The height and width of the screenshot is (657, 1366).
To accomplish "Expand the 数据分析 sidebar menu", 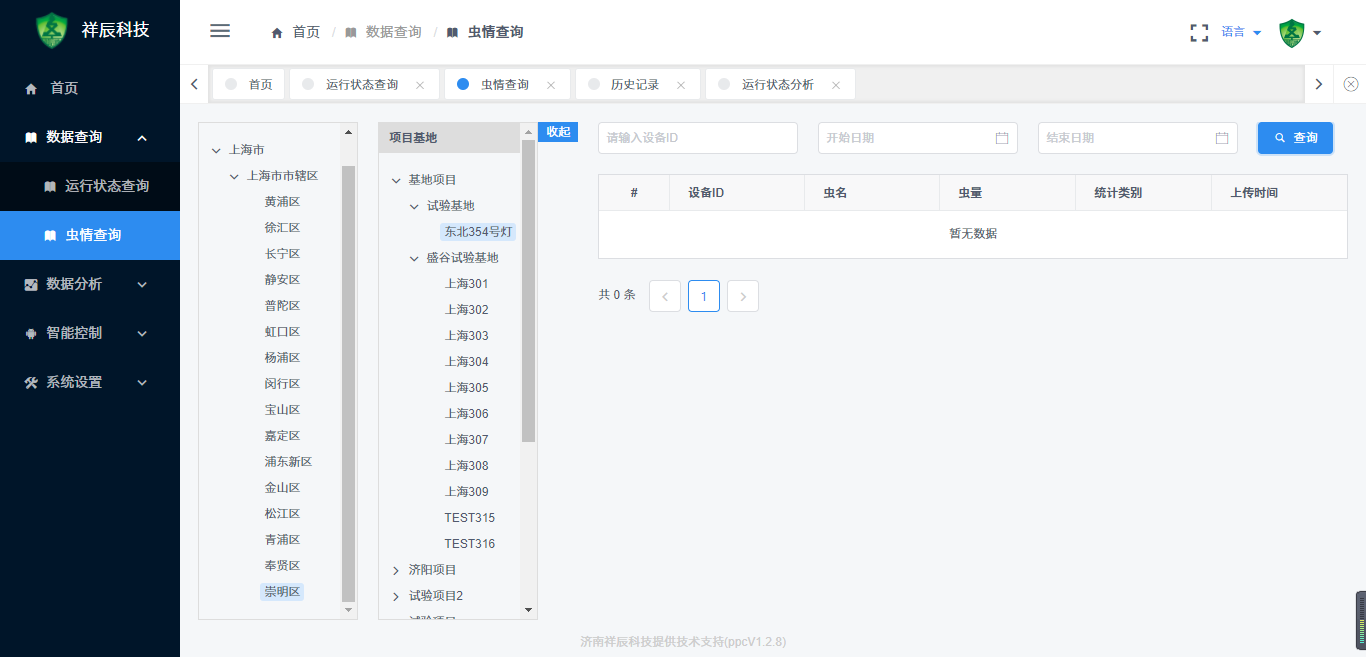I will click(x=90, y=284).
